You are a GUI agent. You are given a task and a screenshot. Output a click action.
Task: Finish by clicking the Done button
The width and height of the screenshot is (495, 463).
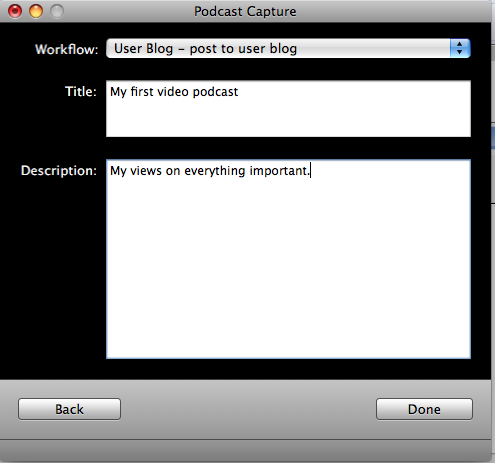pyautogui.click(x=424, y=409)
